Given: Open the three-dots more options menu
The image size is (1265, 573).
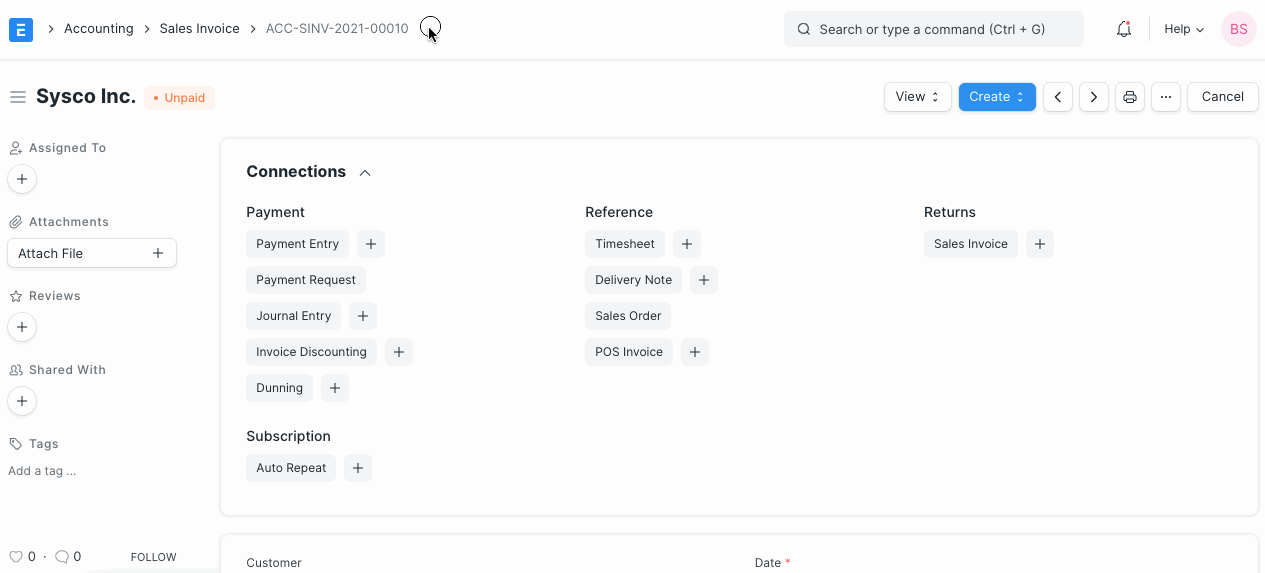Looking at the screenshot, I should [x=1166, y=97].
